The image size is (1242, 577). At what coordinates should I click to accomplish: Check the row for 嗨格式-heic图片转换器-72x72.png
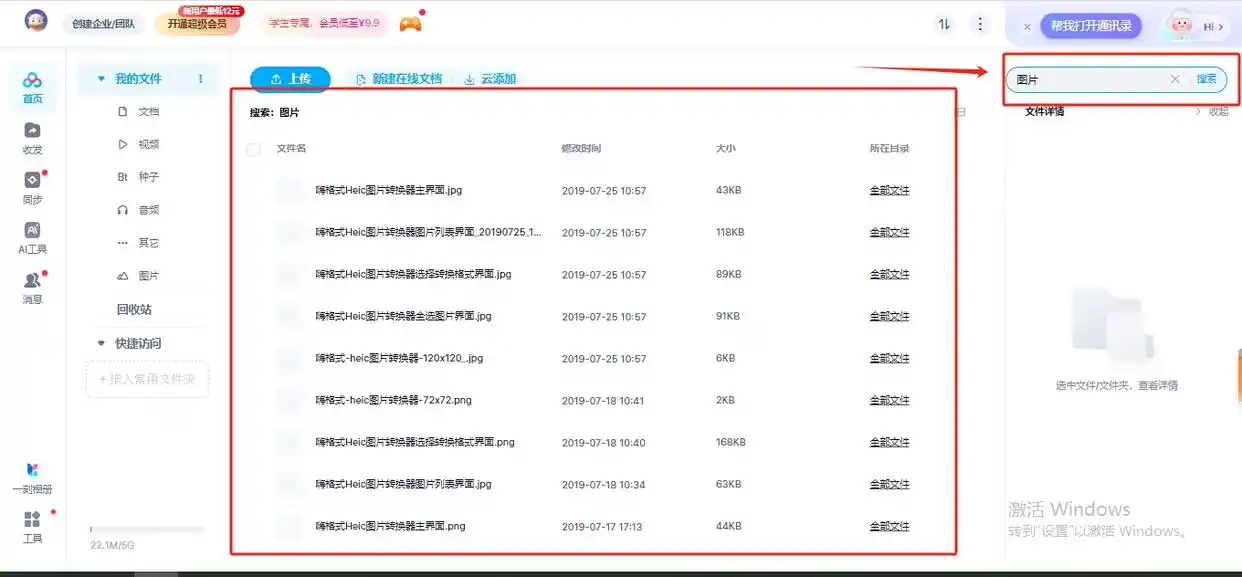click(x=290, y=399)
